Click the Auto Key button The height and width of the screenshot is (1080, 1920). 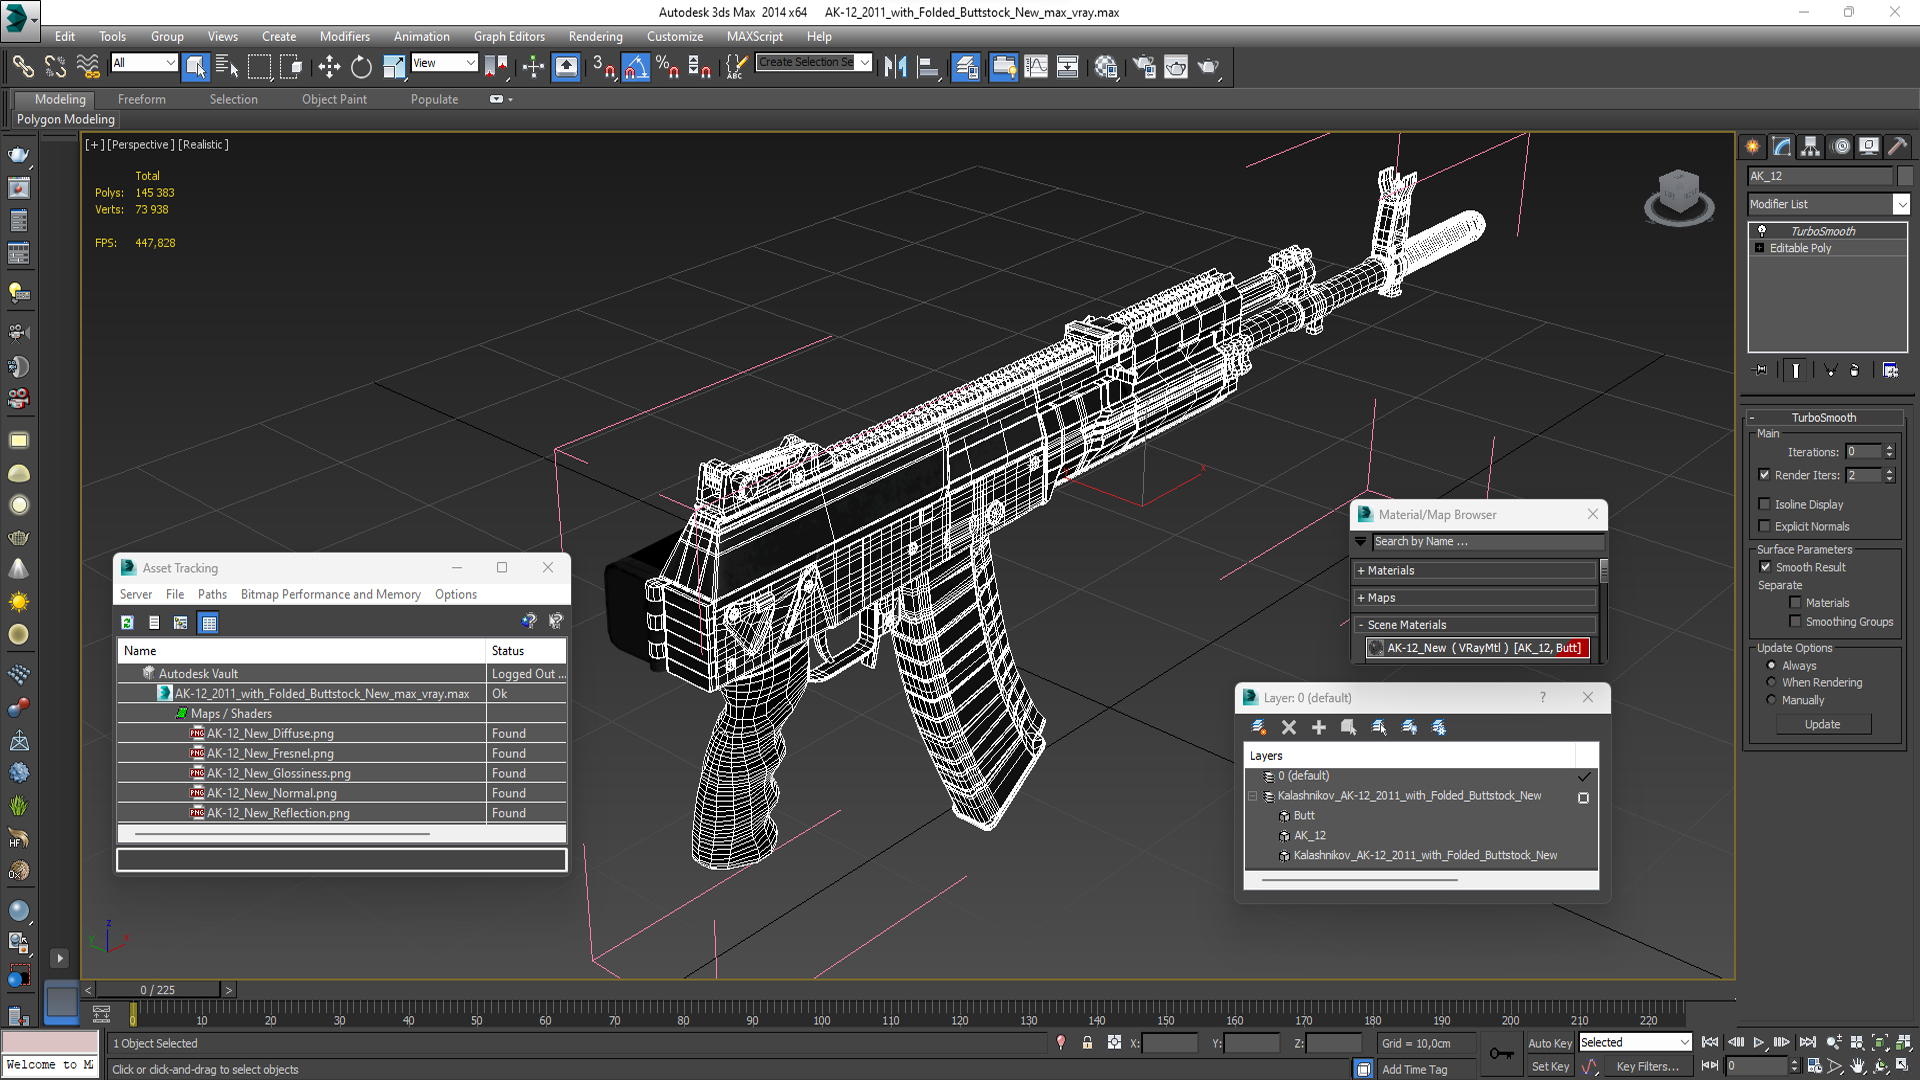pos(1549,1043)
